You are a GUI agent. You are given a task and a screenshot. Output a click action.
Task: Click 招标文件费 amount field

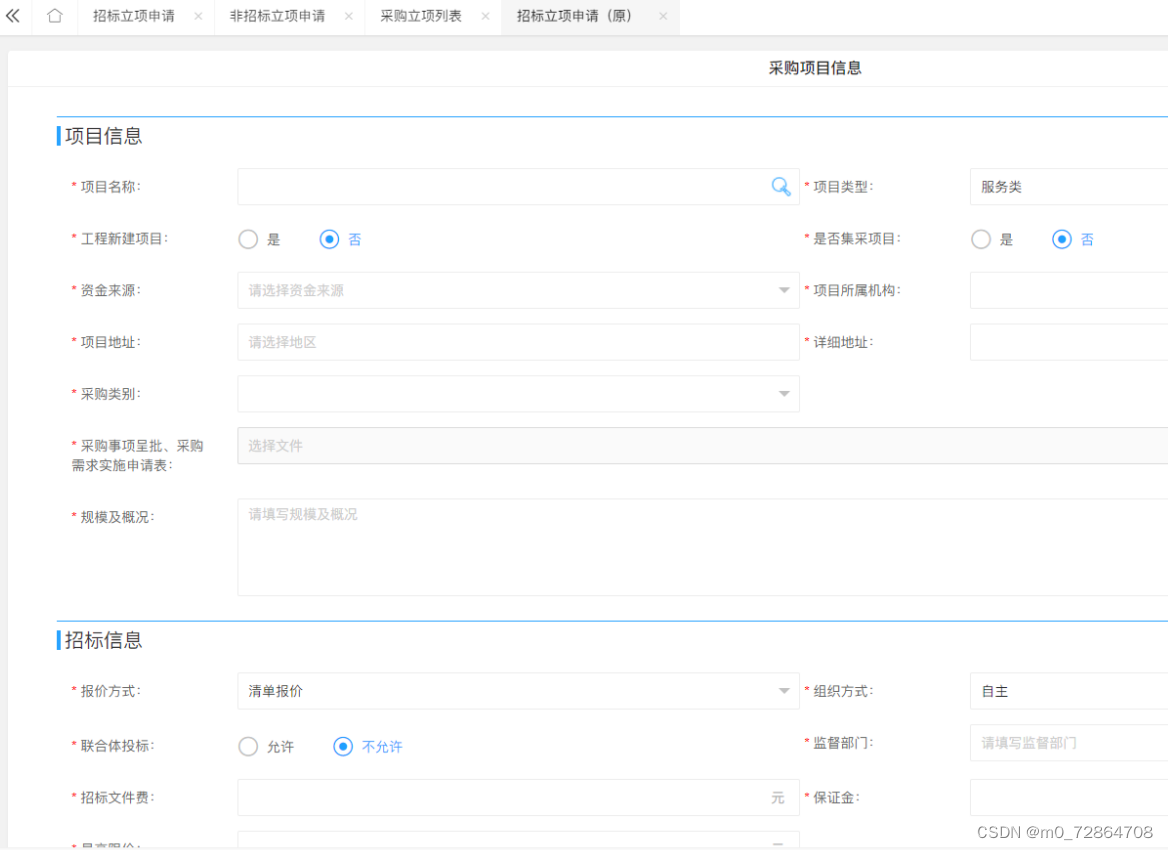pyautogui.click(x=518, y=798)
